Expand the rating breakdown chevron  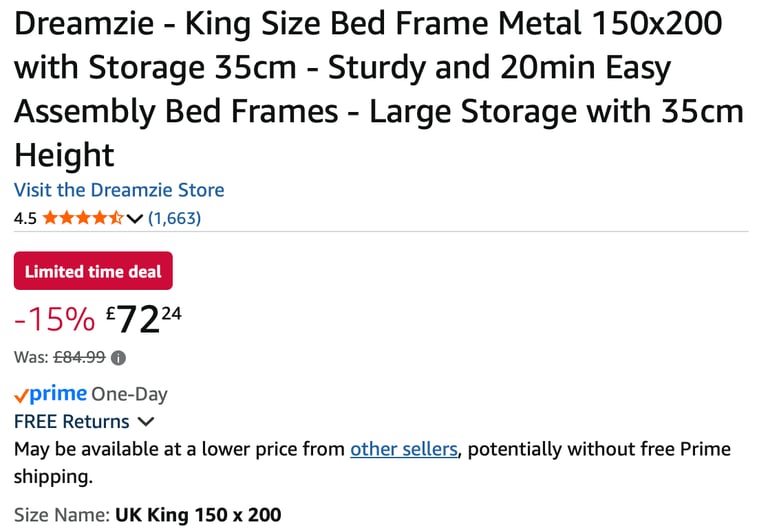134,218
